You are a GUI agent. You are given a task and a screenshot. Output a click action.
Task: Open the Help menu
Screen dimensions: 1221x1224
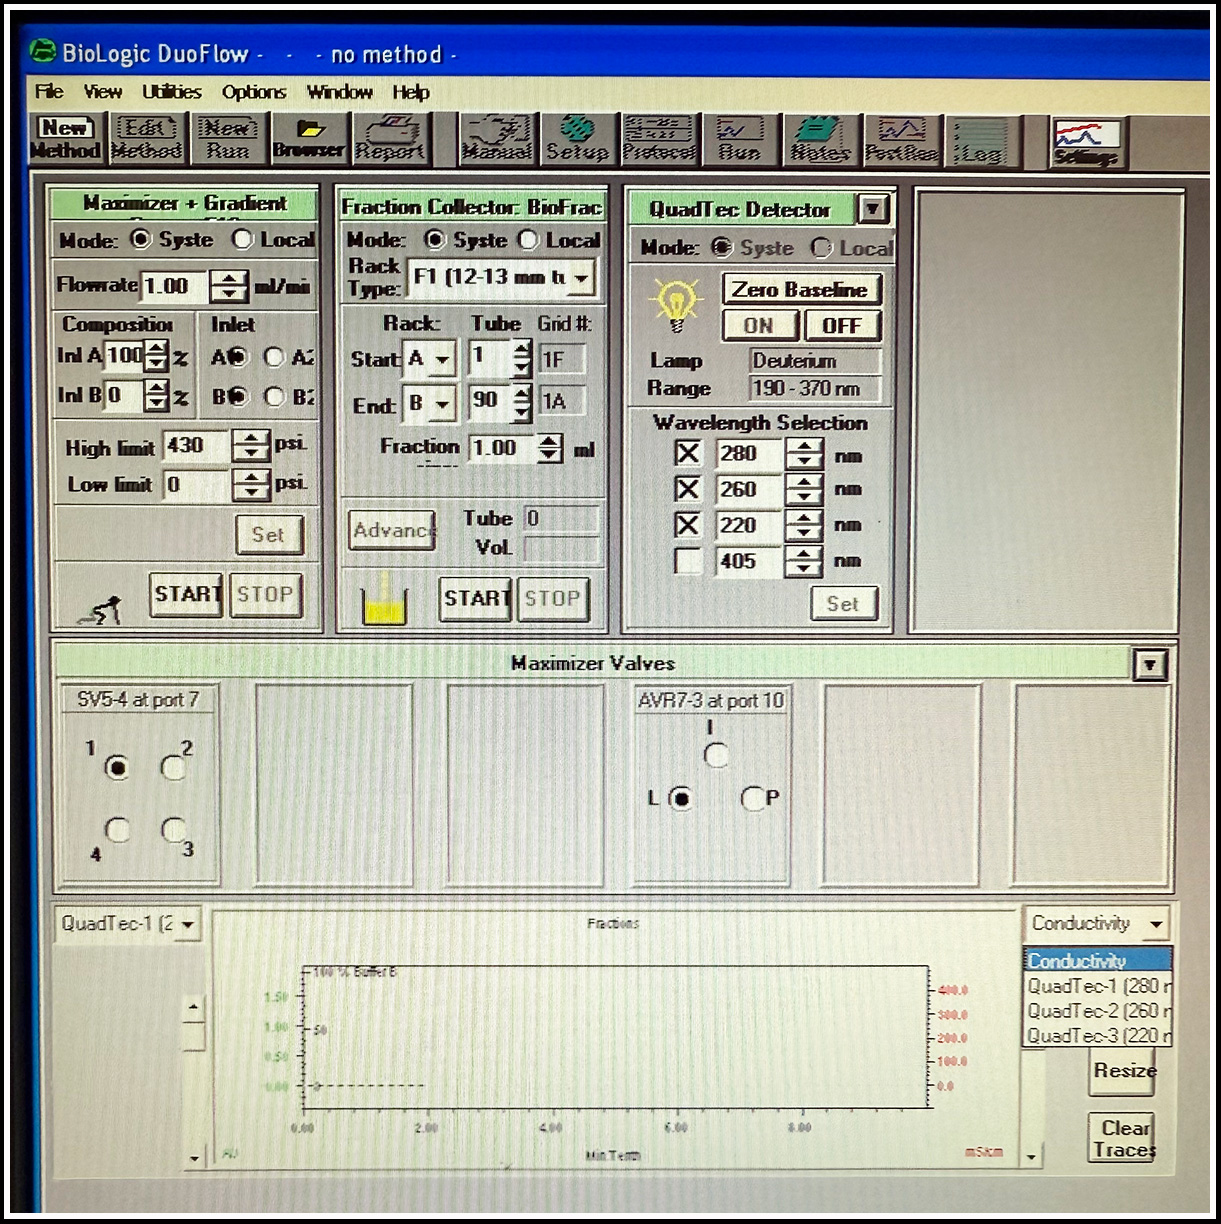tap(411, 92)
